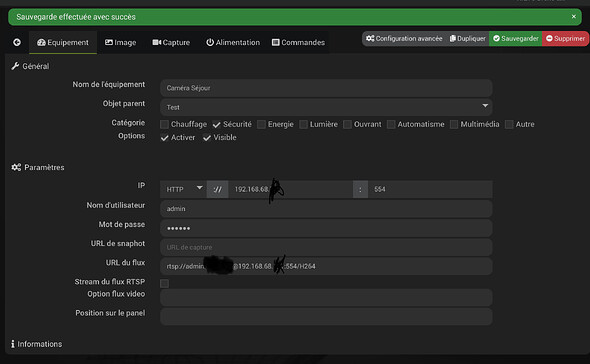
Task: Toggle the Visible option
Action: click(207, 138)
